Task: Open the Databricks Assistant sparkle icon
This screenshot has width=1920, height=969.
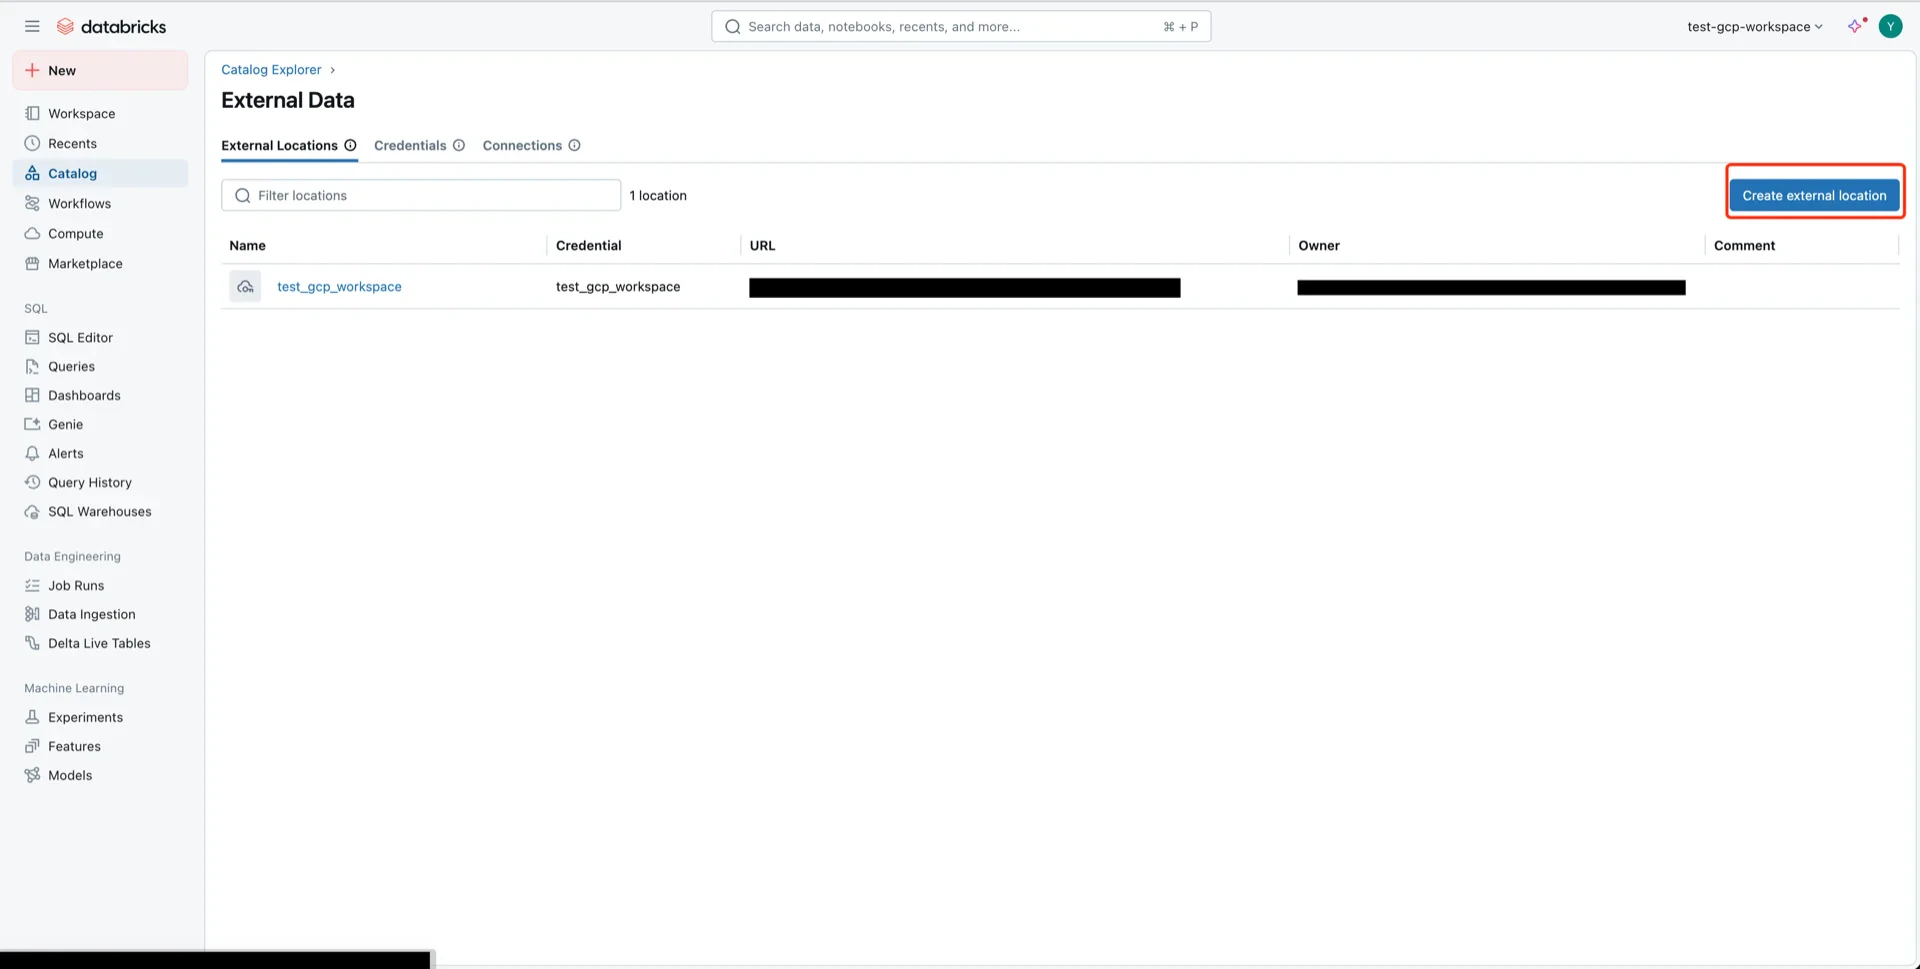Action: coord(1857,26)
